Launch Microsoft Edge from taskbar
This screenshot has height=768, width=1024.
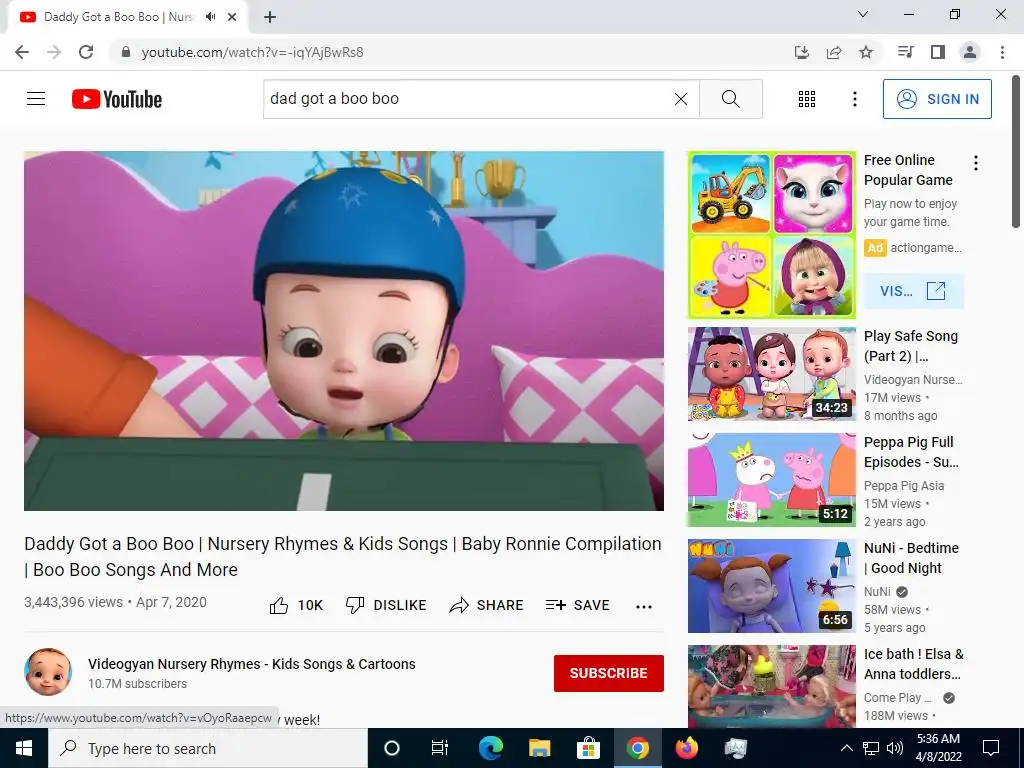pos(490,748)
